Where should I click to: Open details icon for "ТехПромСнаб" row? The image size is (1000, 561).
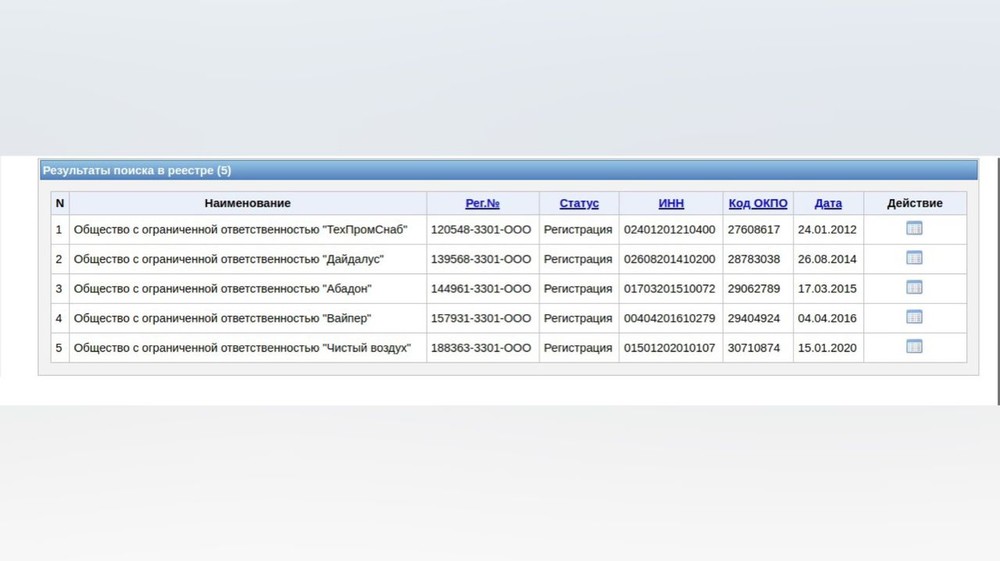(913, 229)
